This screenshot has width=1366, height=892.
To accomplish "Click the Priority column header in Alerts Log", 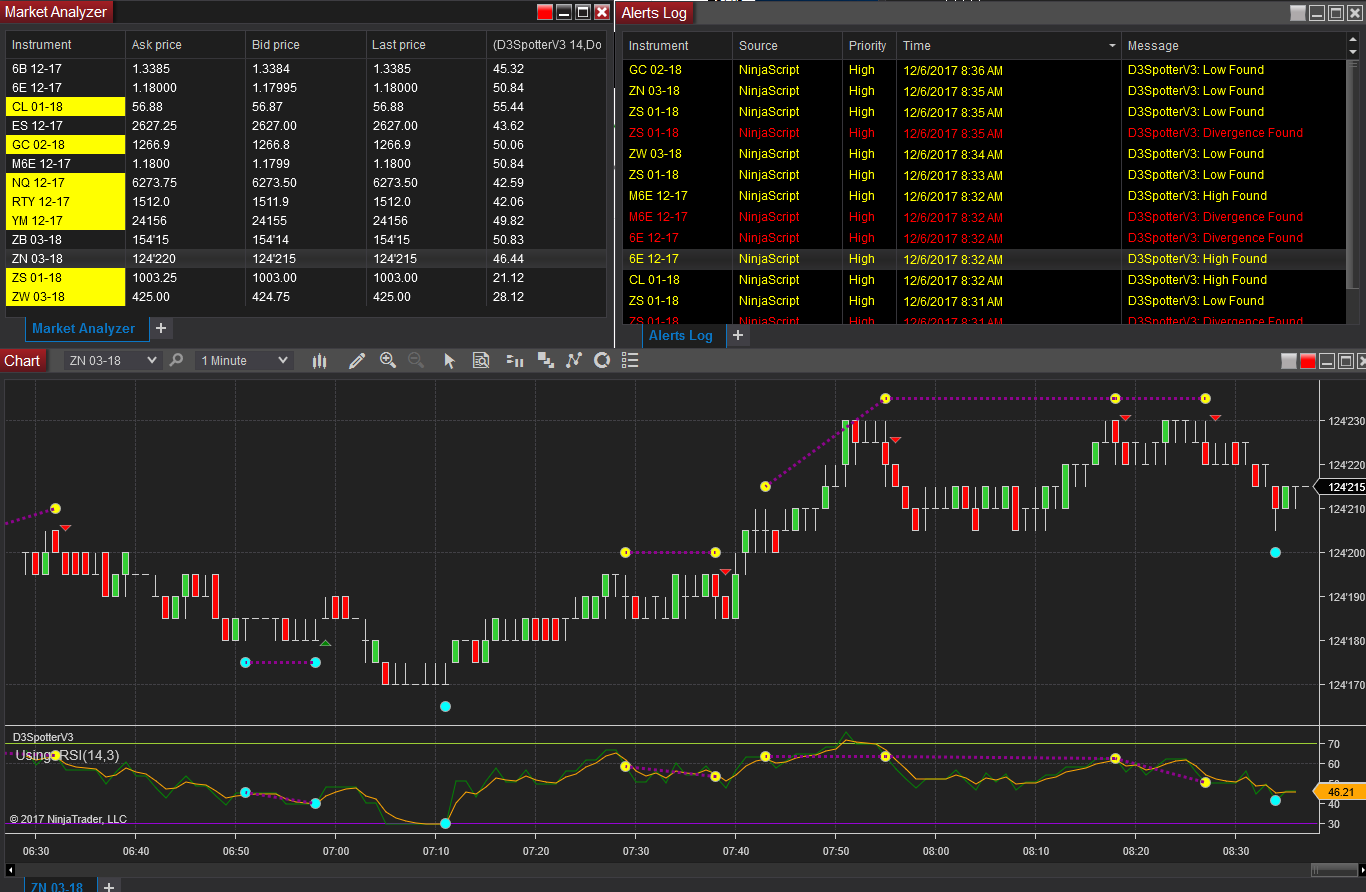I will tap(868, 46).
